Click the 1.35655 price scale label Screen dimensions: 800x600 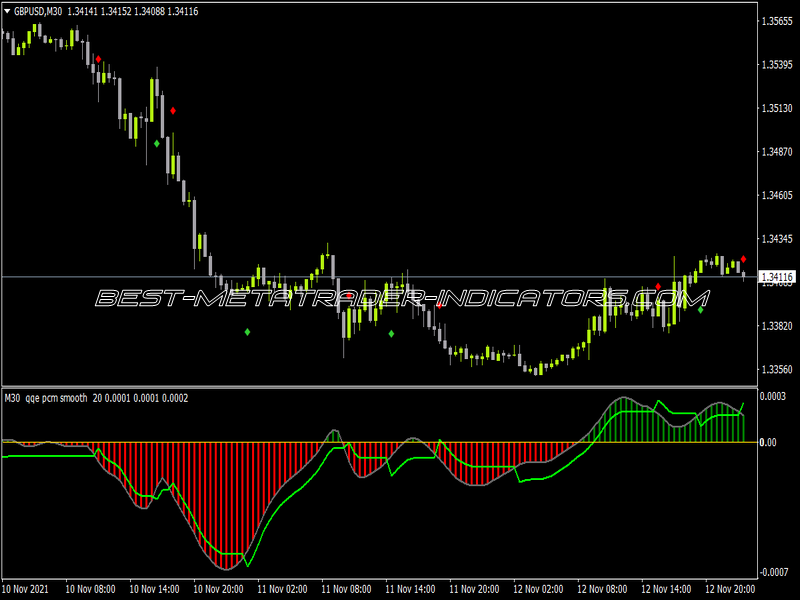(777, 21)
